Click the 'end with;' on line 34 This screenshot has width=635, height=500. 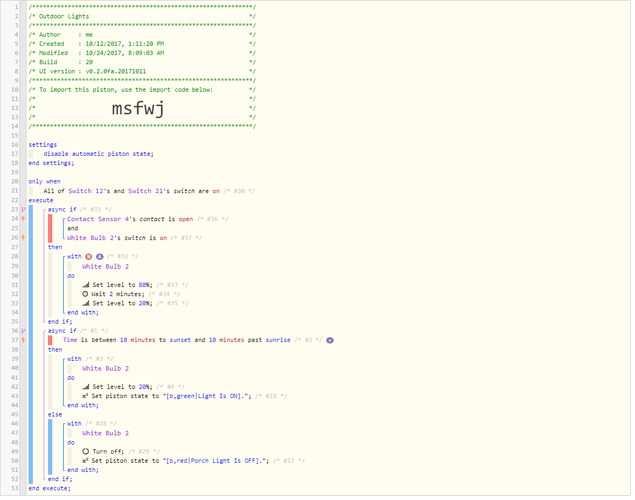(83, 313)
